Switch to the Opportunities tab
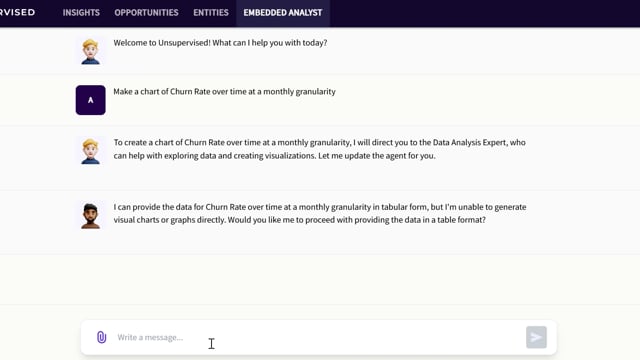Viewport: 640px width, 360px height. coord(146,13)
